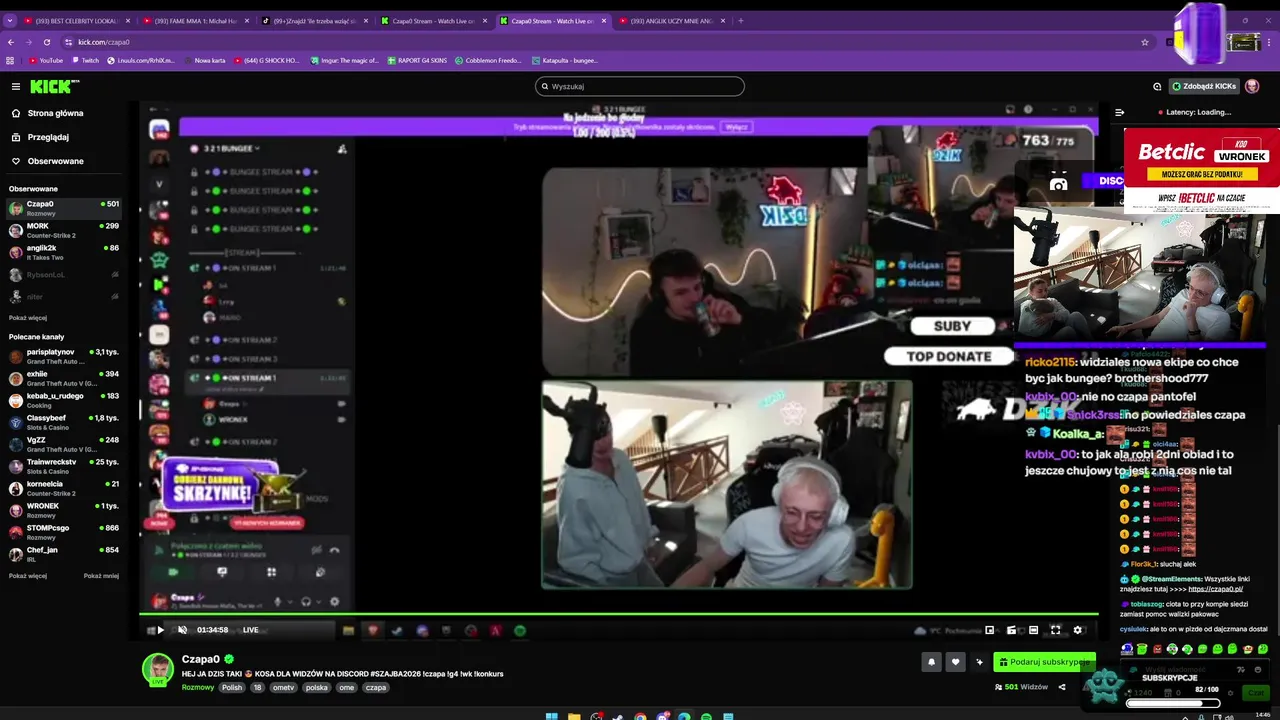Viewport: 1280px width, 720px height.
Task: Unmute the stream volume icon
Action: pyautogui.click(x=182, y=630)
